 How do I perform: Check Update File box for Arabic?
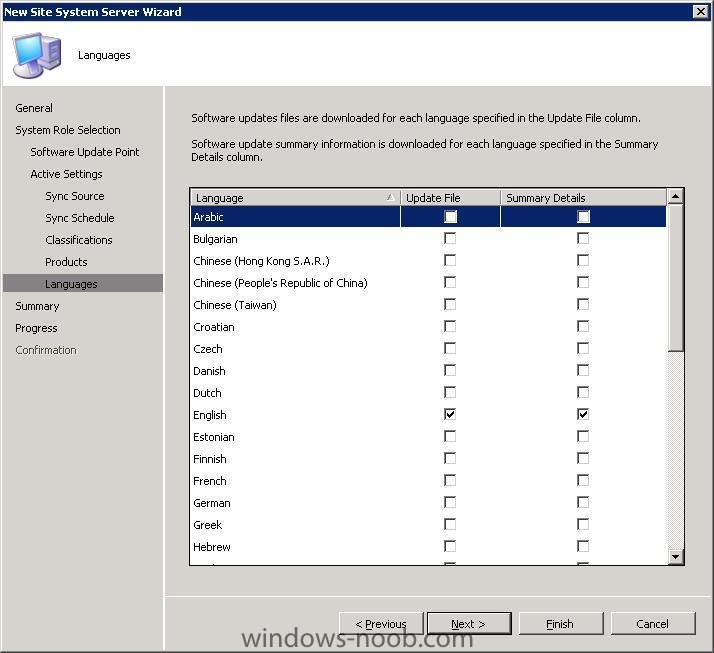pos(450,216)
